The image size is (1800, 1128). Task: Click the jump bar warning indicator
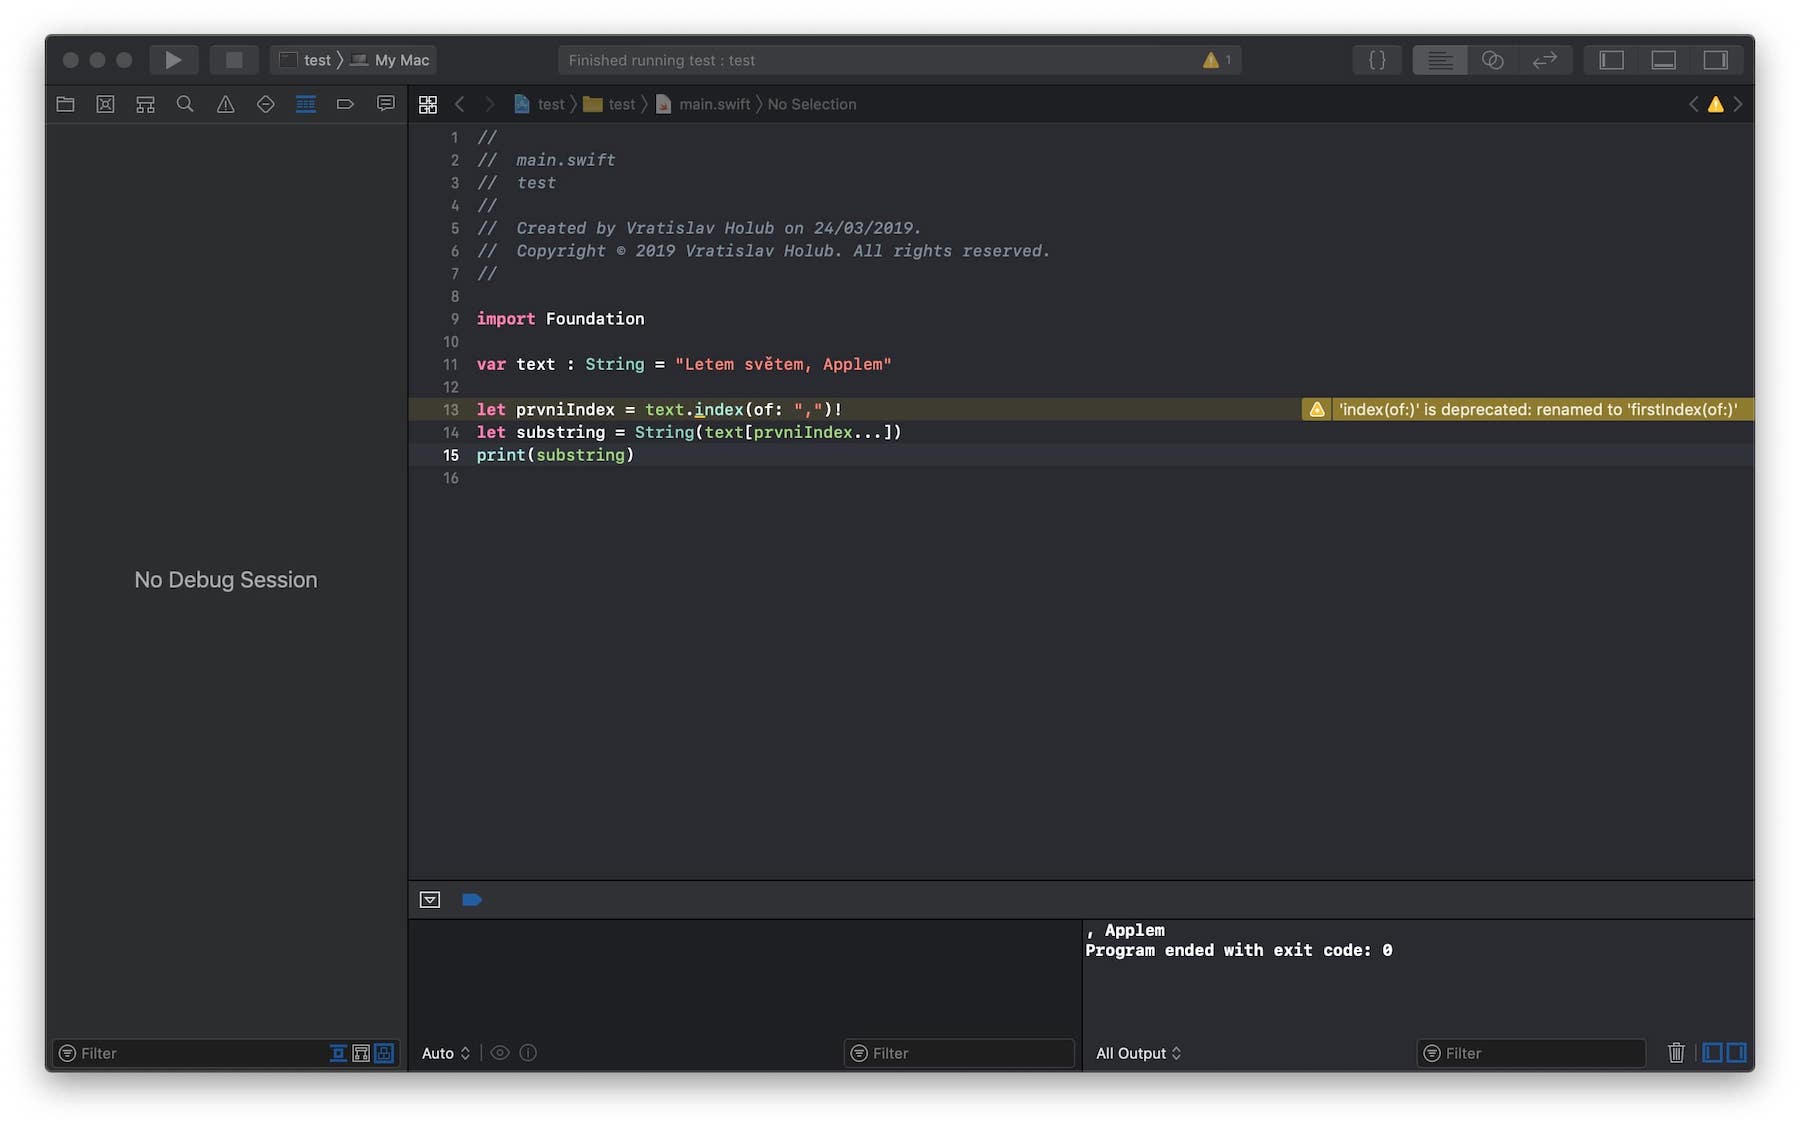click(1716, 104)
